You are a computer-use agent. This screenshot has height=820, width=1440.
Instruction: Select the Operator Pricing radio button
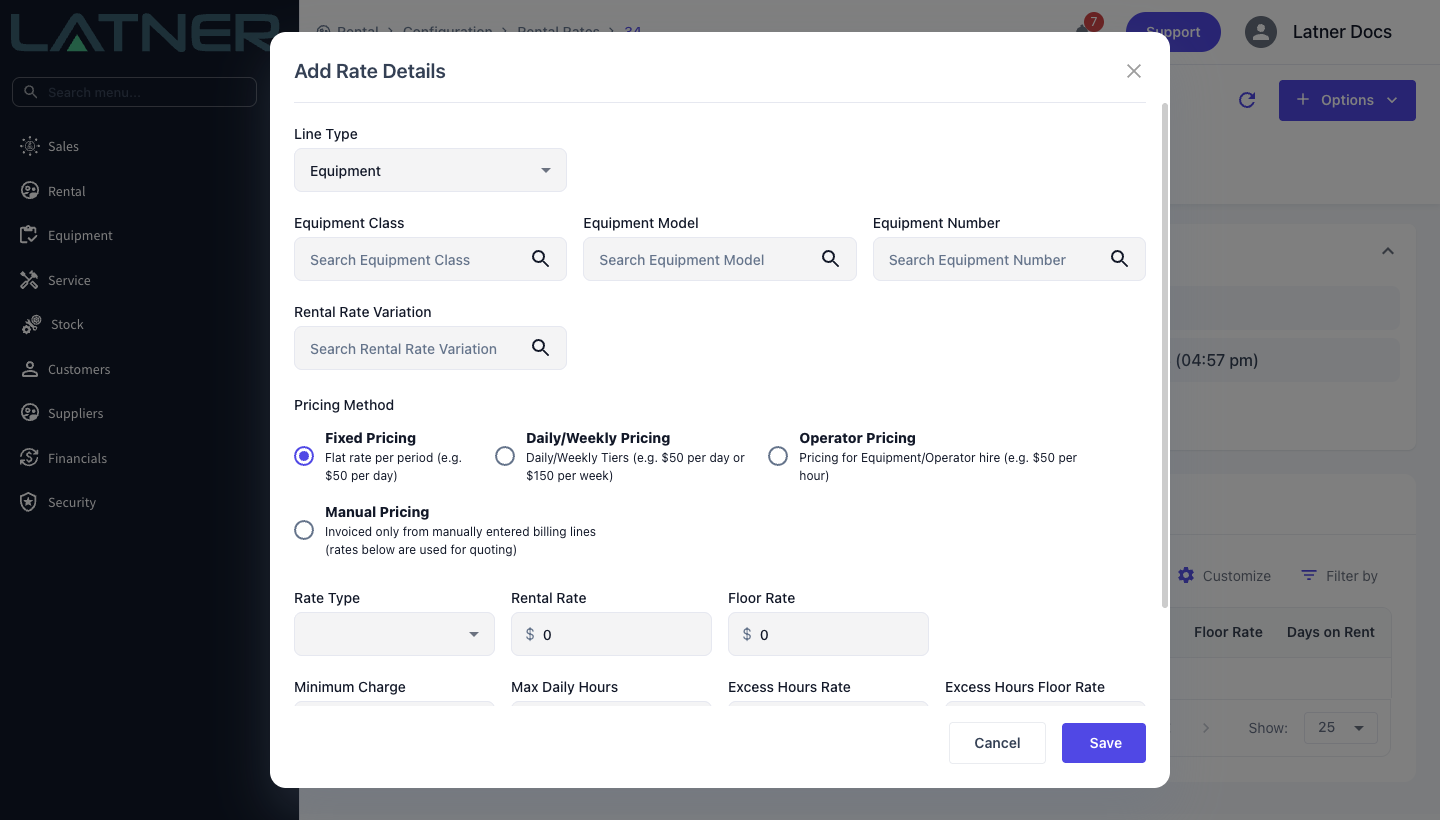click(x=778, y=456)
